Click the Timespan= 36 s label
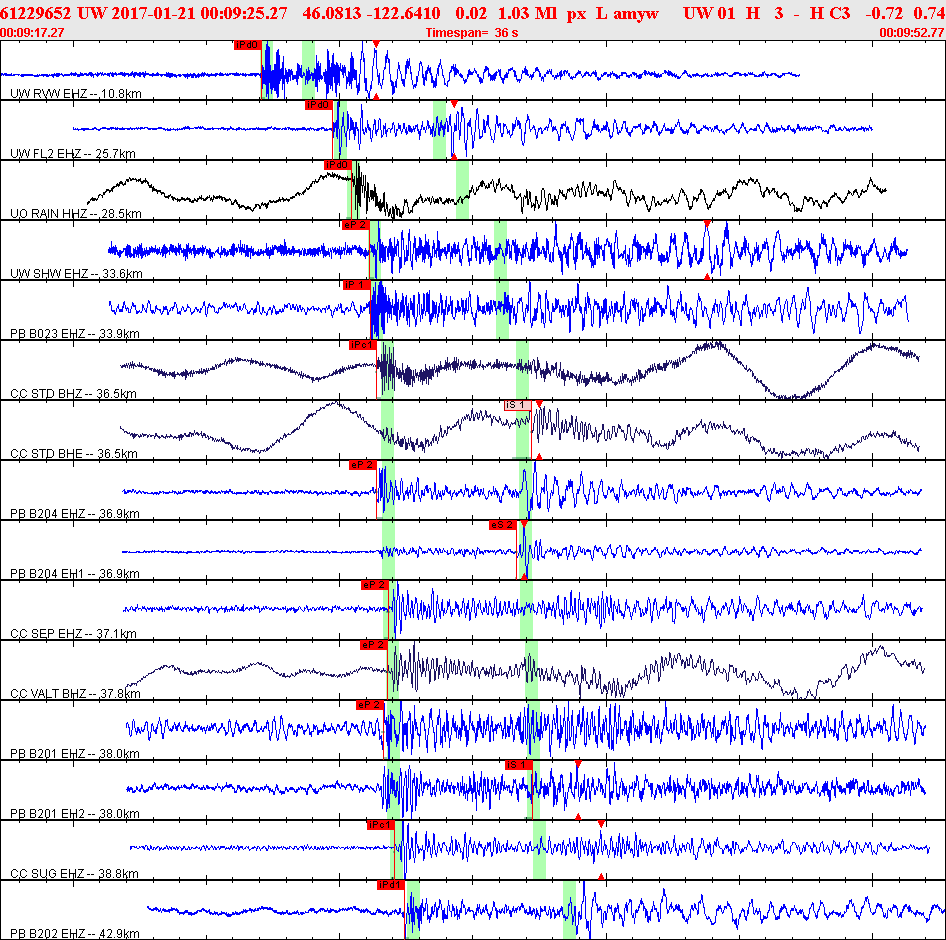The height and width of the screenshot is (940, 946). coord(472,33)
